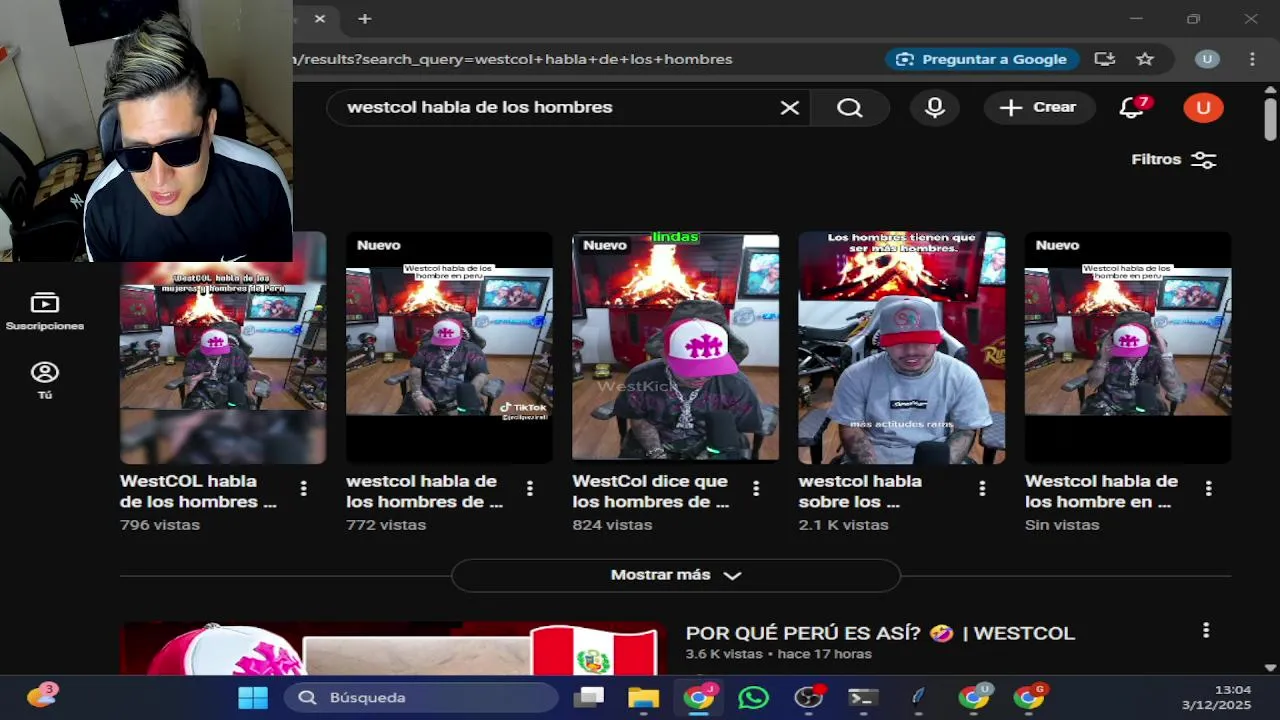Image resolution: width=1280 pixels, height=720 pixels.
Task: Open the feather pen app on taskbar
Action: point(918,697)
